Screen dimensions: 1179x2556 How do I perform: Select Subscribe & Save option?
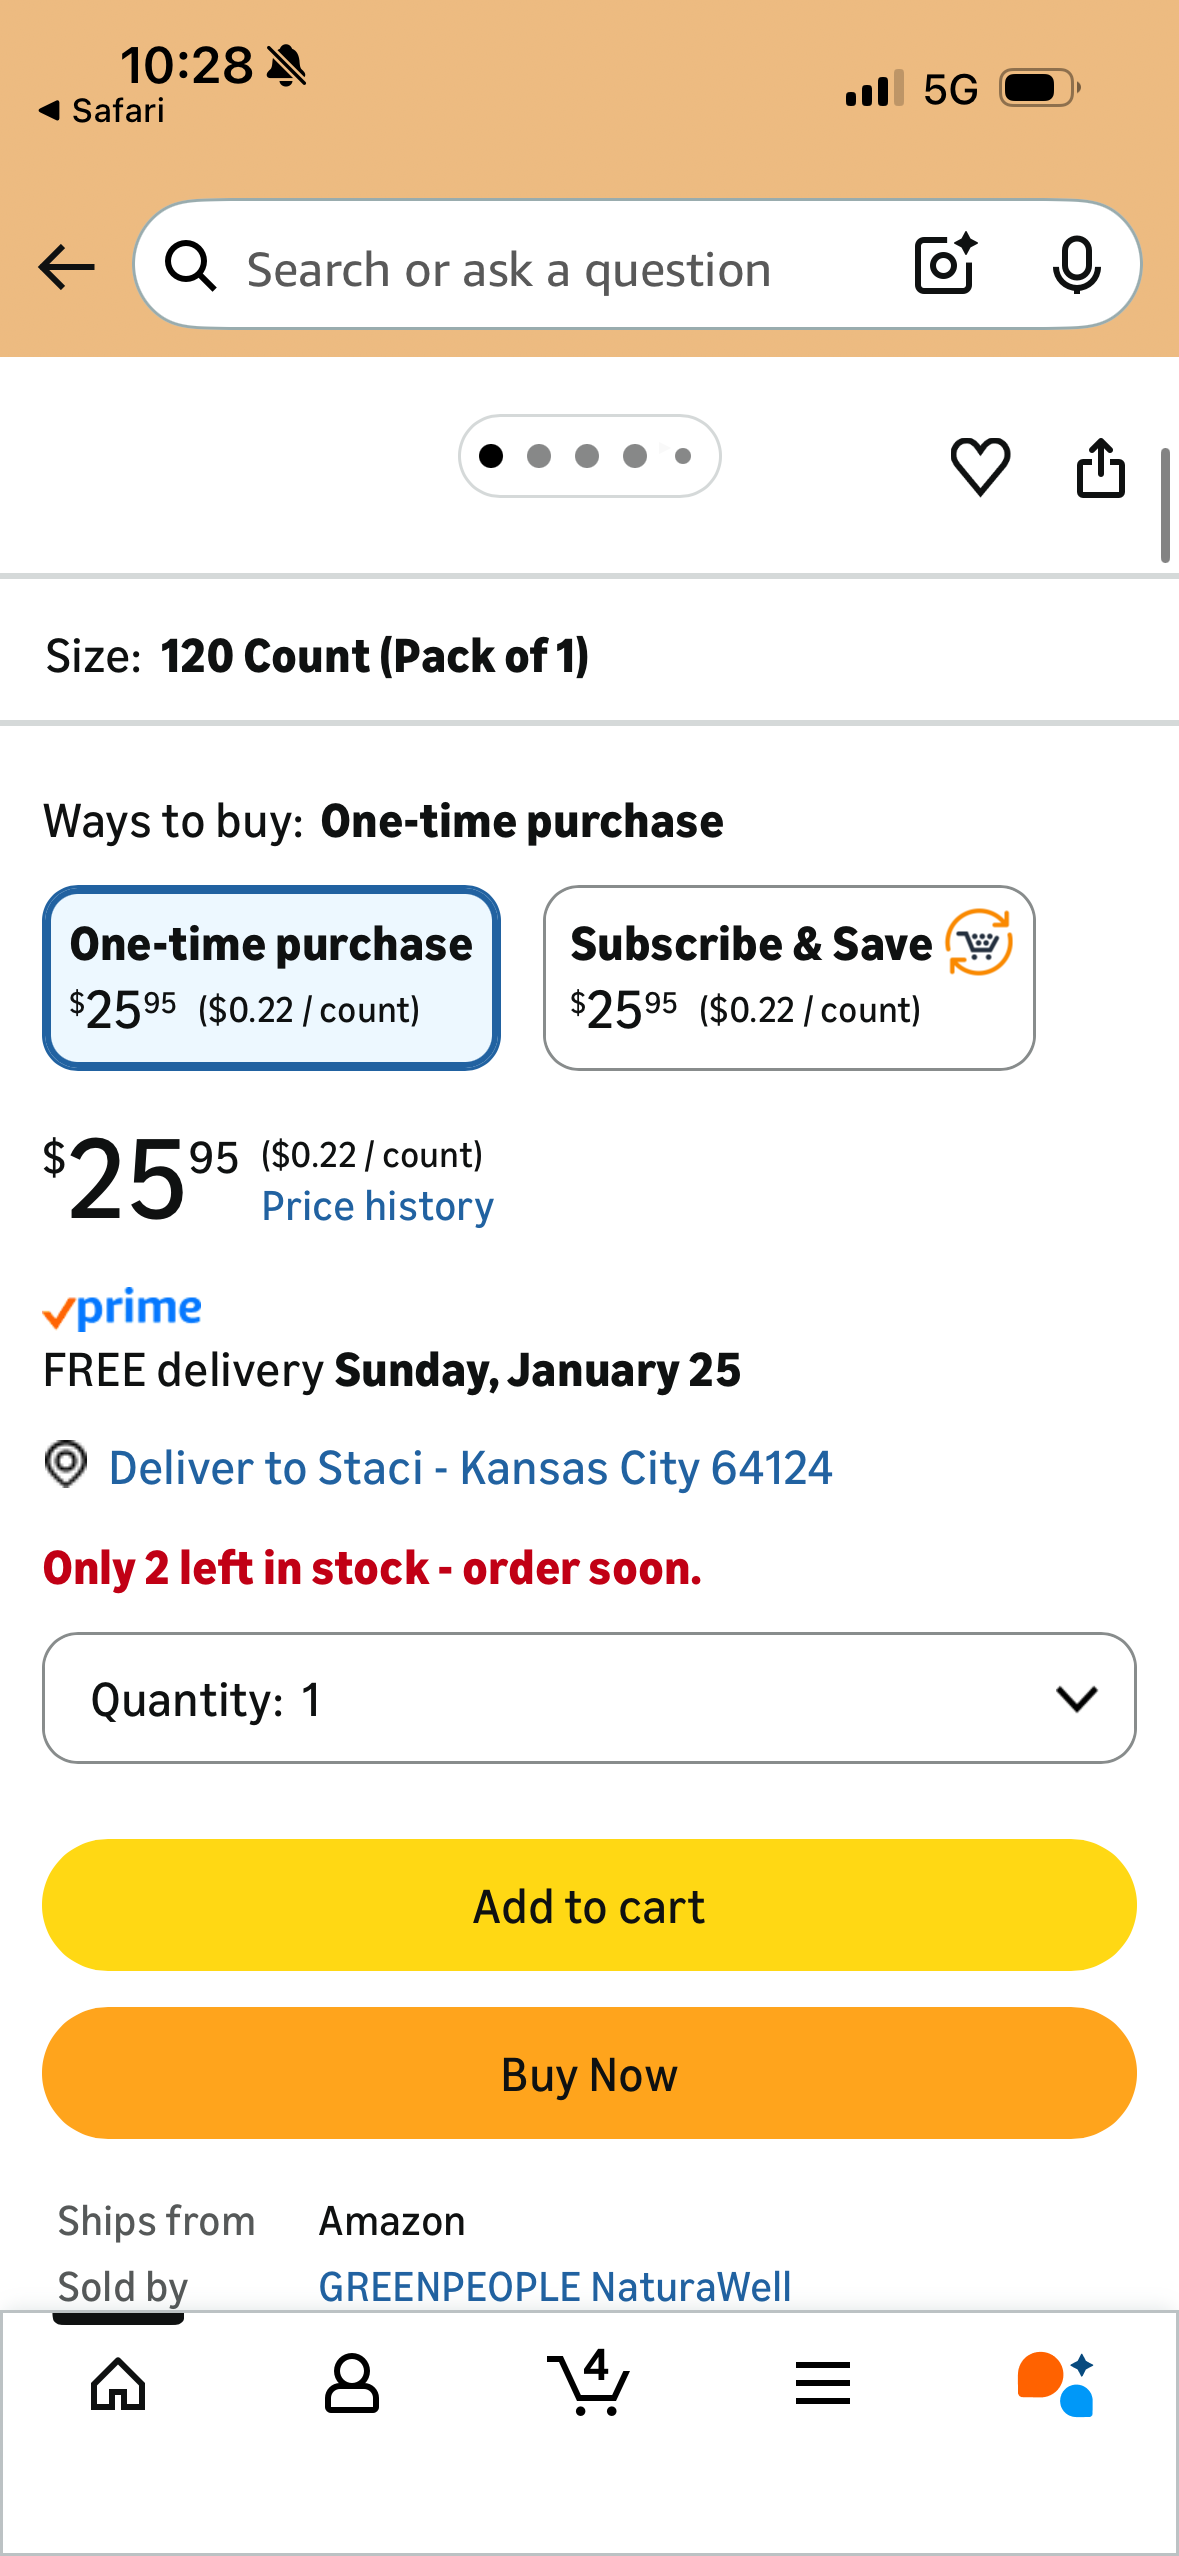tap(788, 977)
